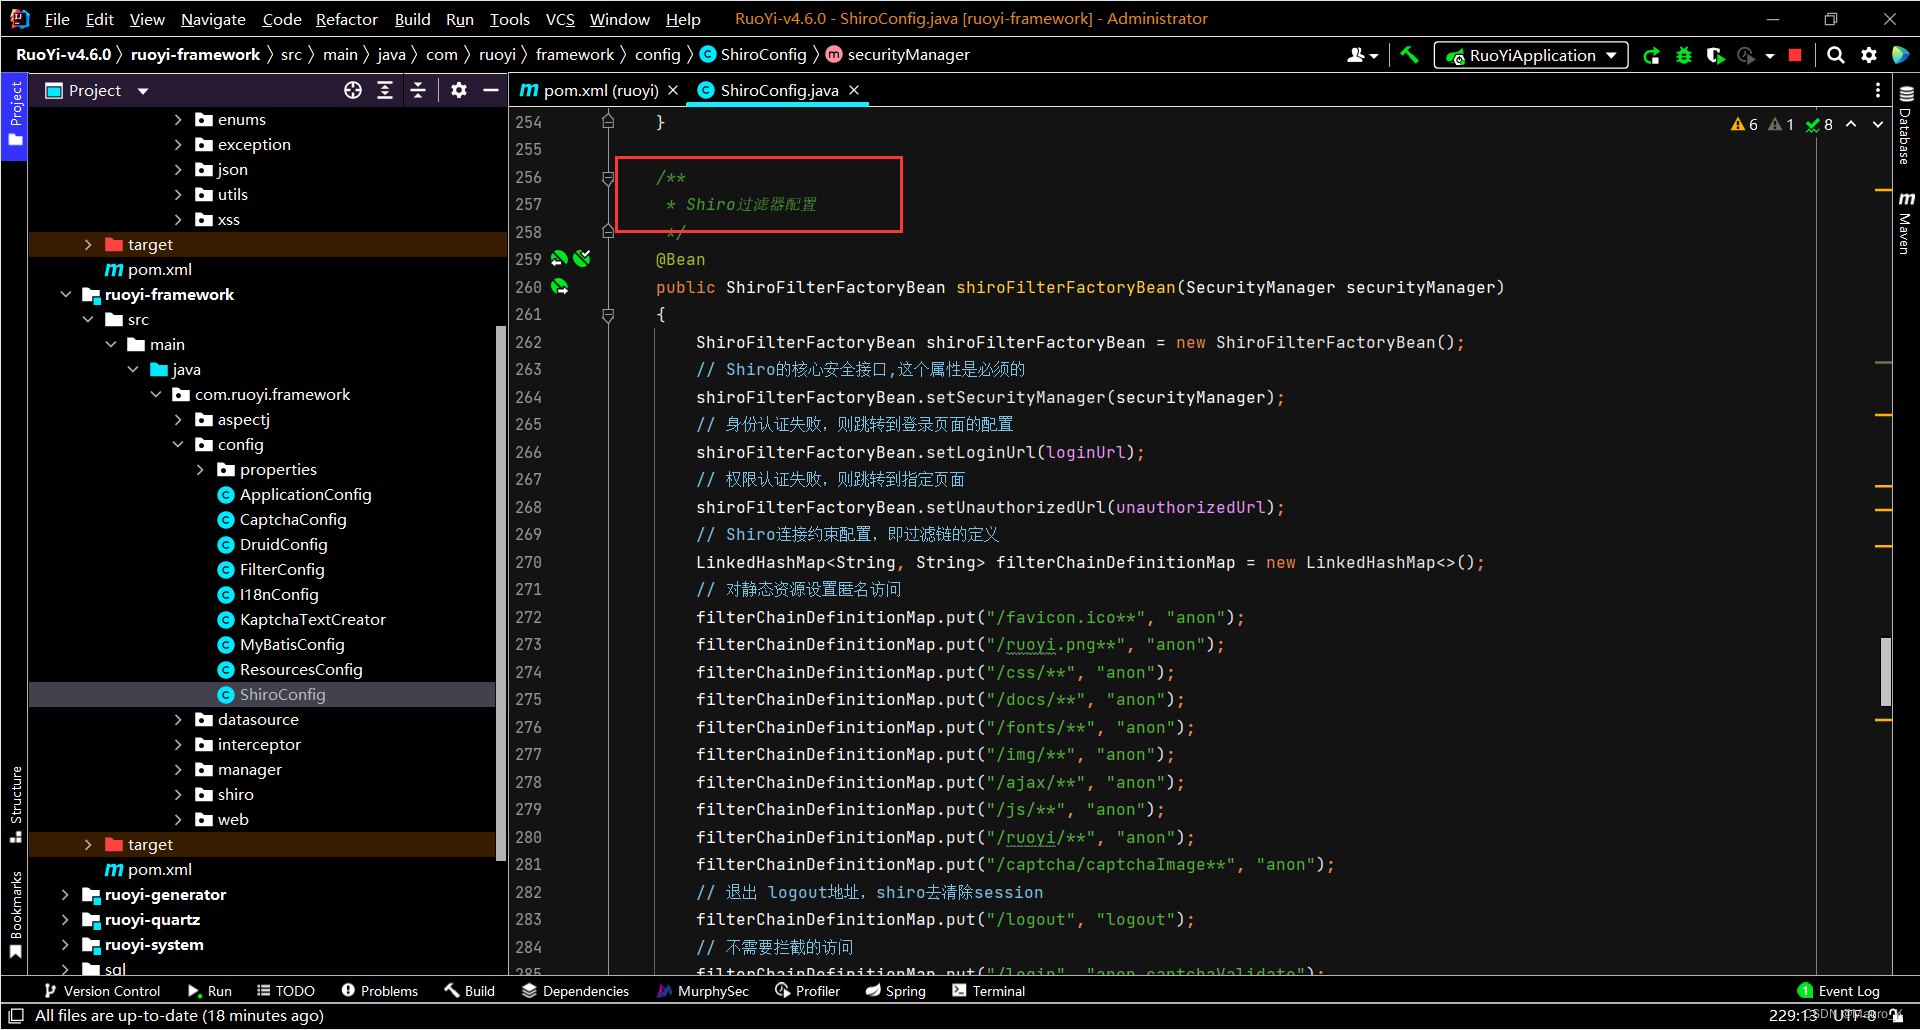This screenshot has height=1030, width=1920.
Task: Open IDE settings gear in top toolbar
Action: 1869,56
